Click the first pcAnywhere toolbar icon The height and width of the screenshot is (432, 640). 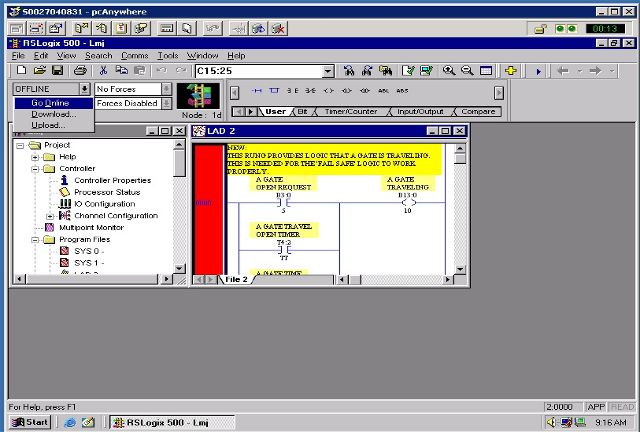click(17, 29)
